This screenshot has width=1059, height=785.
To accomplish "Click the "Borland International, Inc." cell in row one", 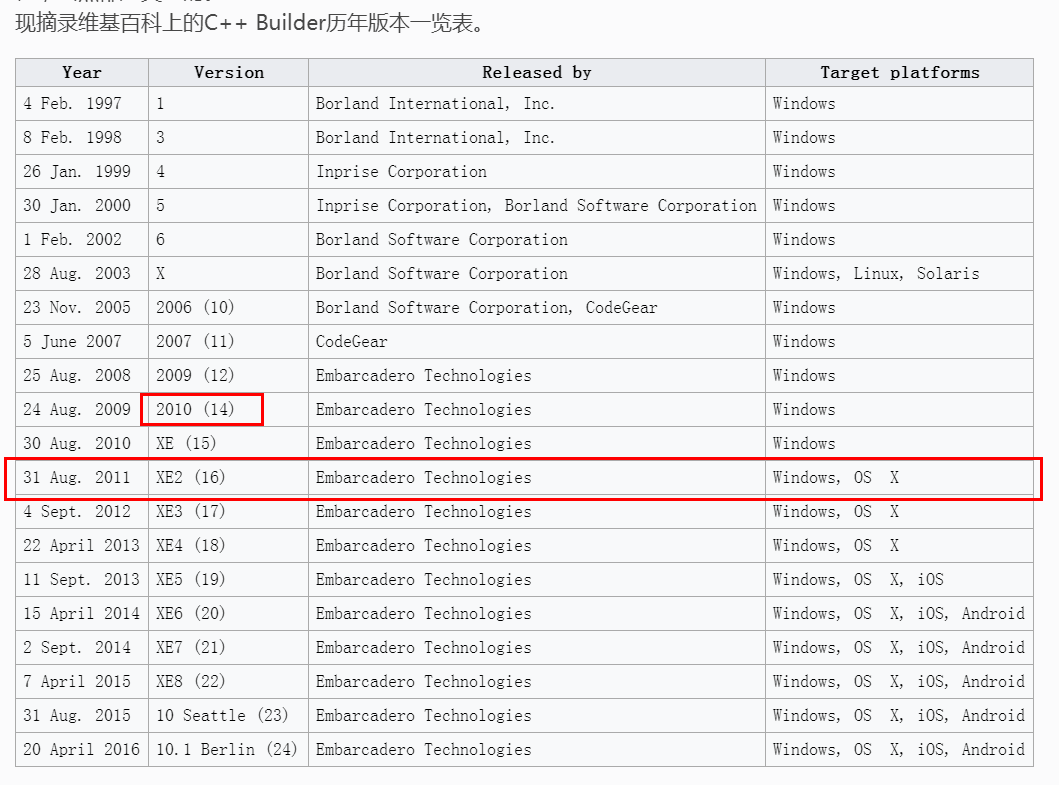I will pyautogui.click(x=420, y=103).
